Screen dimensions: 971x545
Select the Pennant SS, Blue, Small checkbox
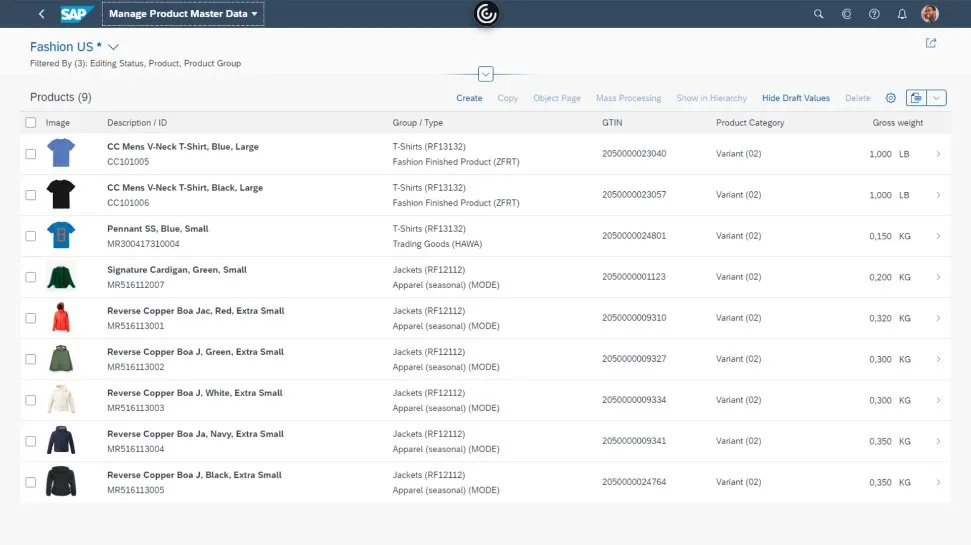(31, 236)
